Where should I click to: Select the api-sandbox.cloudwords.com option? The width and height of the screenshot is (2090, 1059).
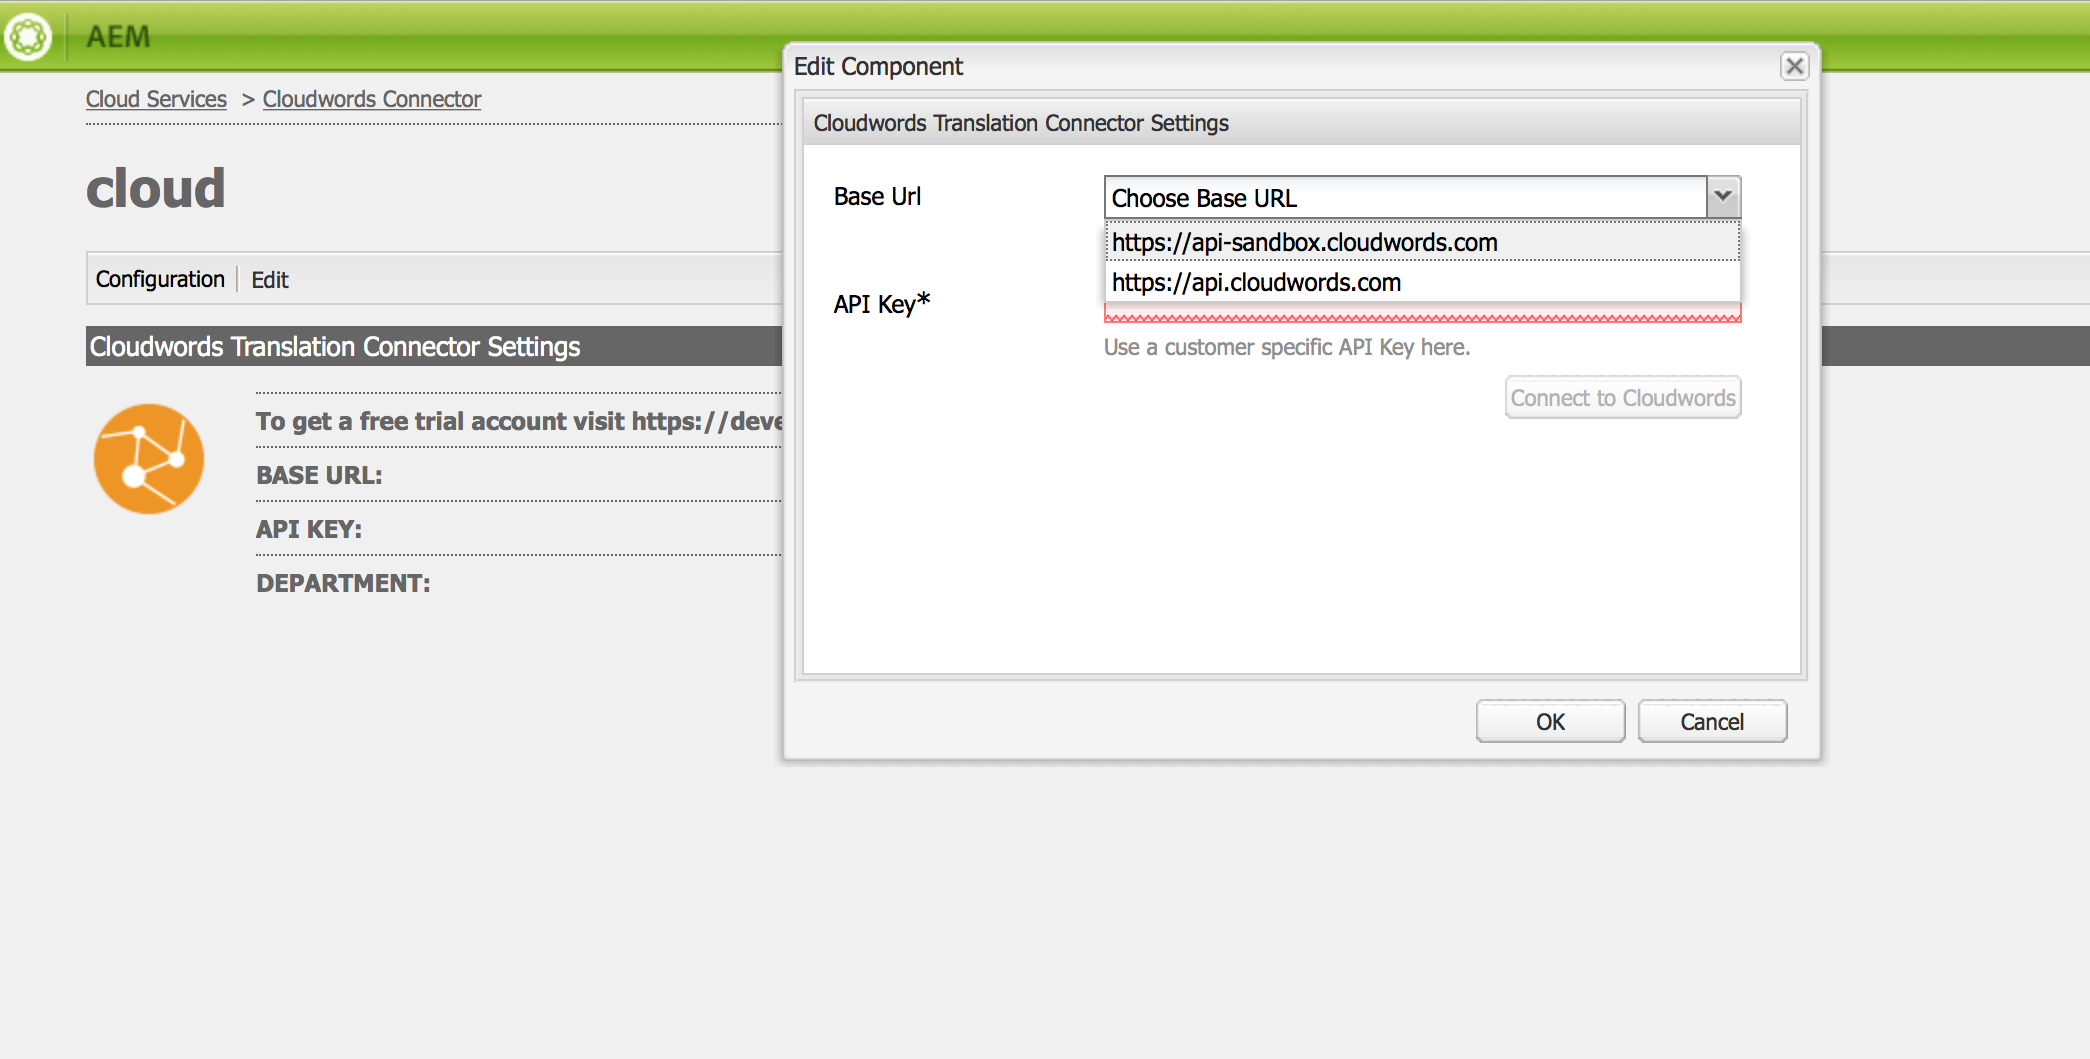tap(1304, 243)
